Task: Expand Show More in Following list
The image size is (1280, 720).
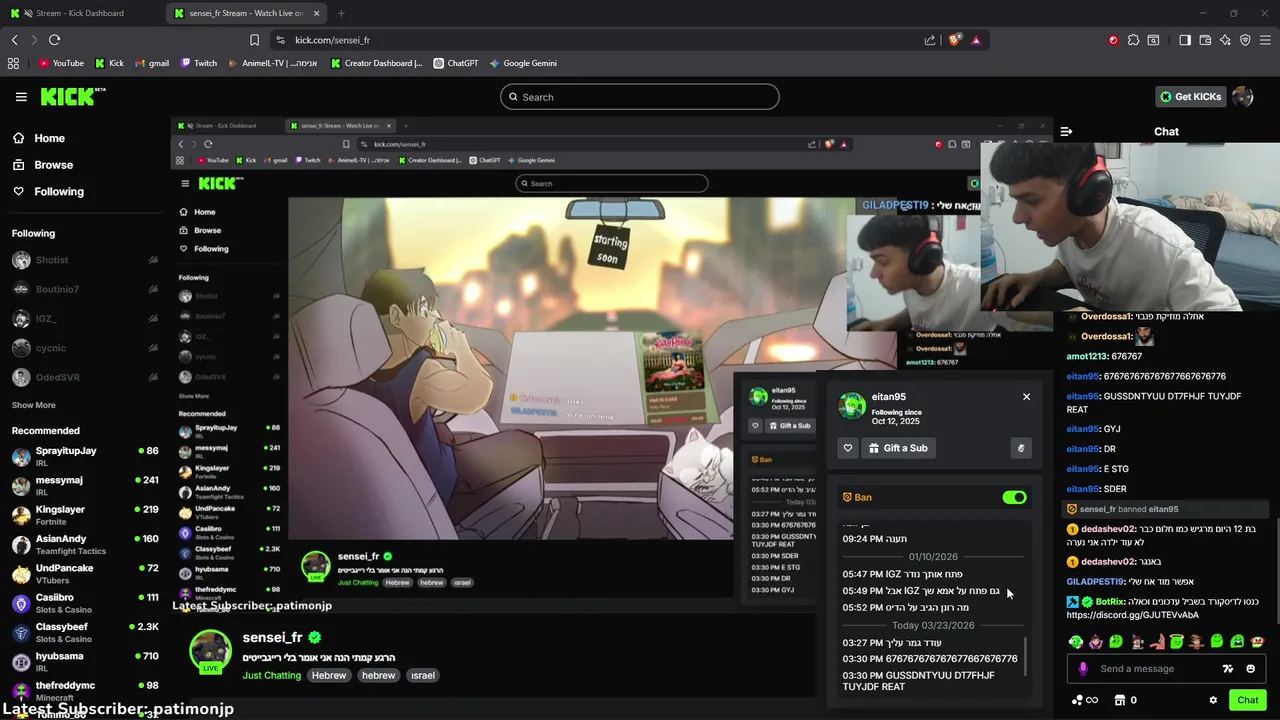Action: [x=33, y=405]
